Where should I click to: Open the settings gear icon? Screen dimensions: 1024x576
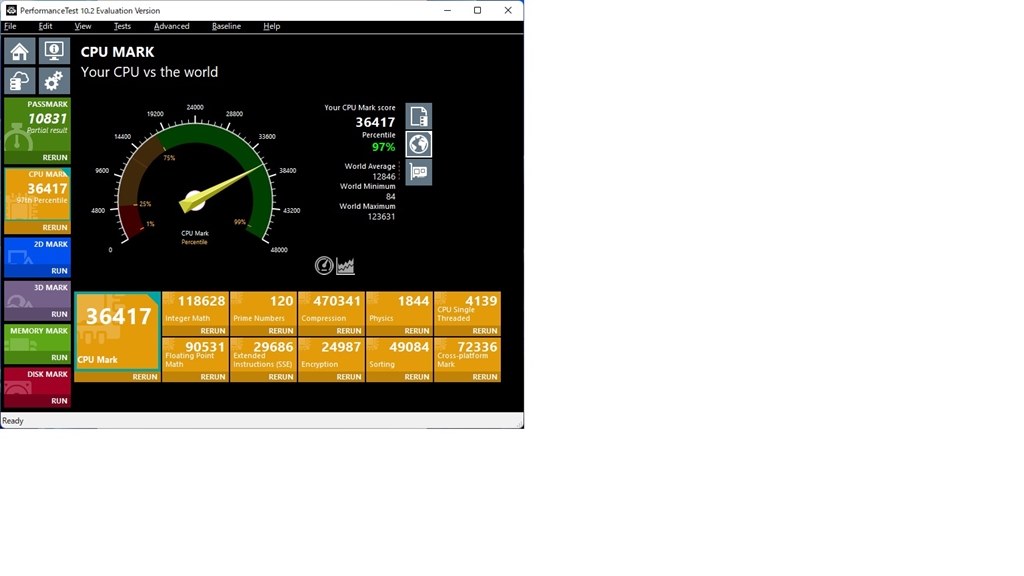pos(54,81)
